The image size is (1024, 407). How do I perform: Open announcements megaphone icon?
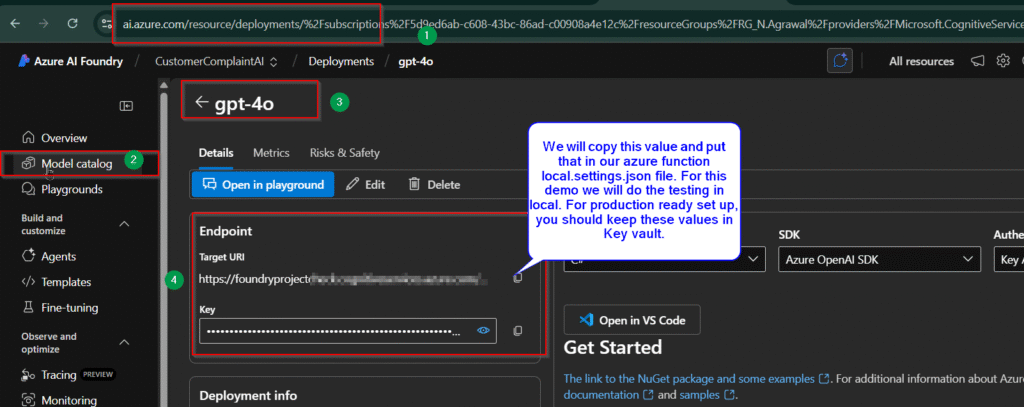click(977, 61)
